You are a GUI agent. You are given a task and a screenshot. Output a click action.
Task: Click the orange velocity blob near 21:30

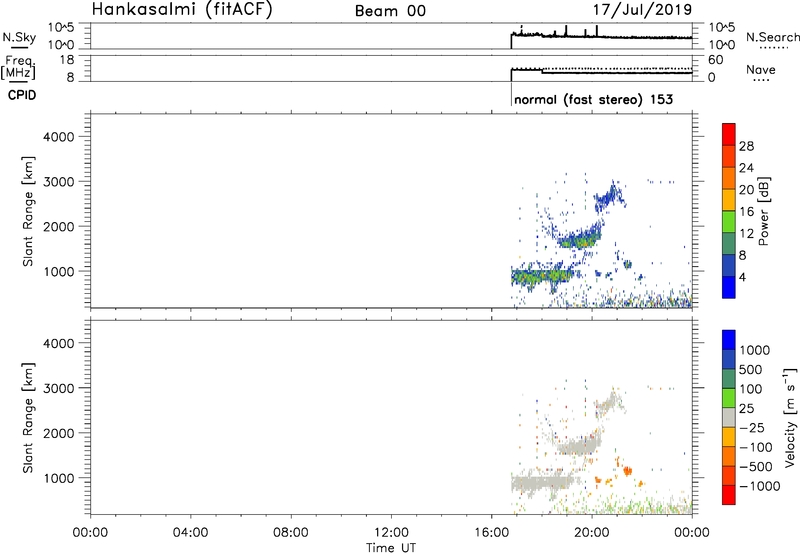[x=627, y=471]
